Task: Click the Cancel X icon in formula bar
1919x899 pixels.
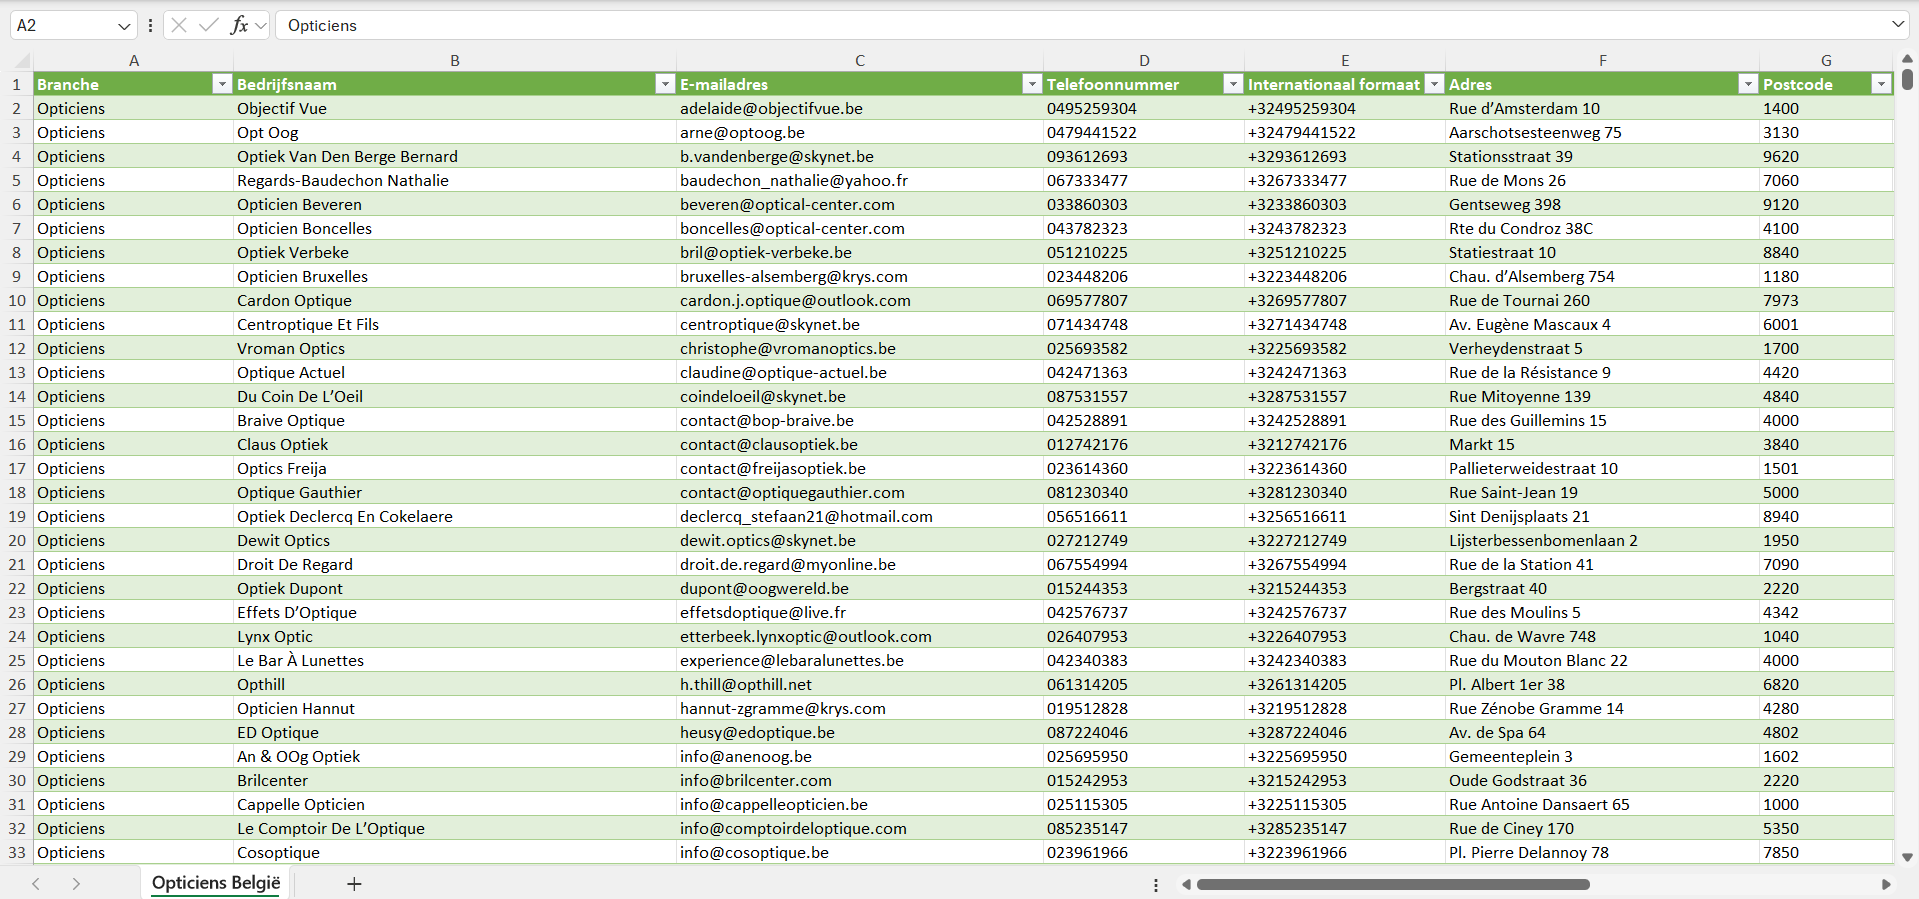Action: [179, 25]
